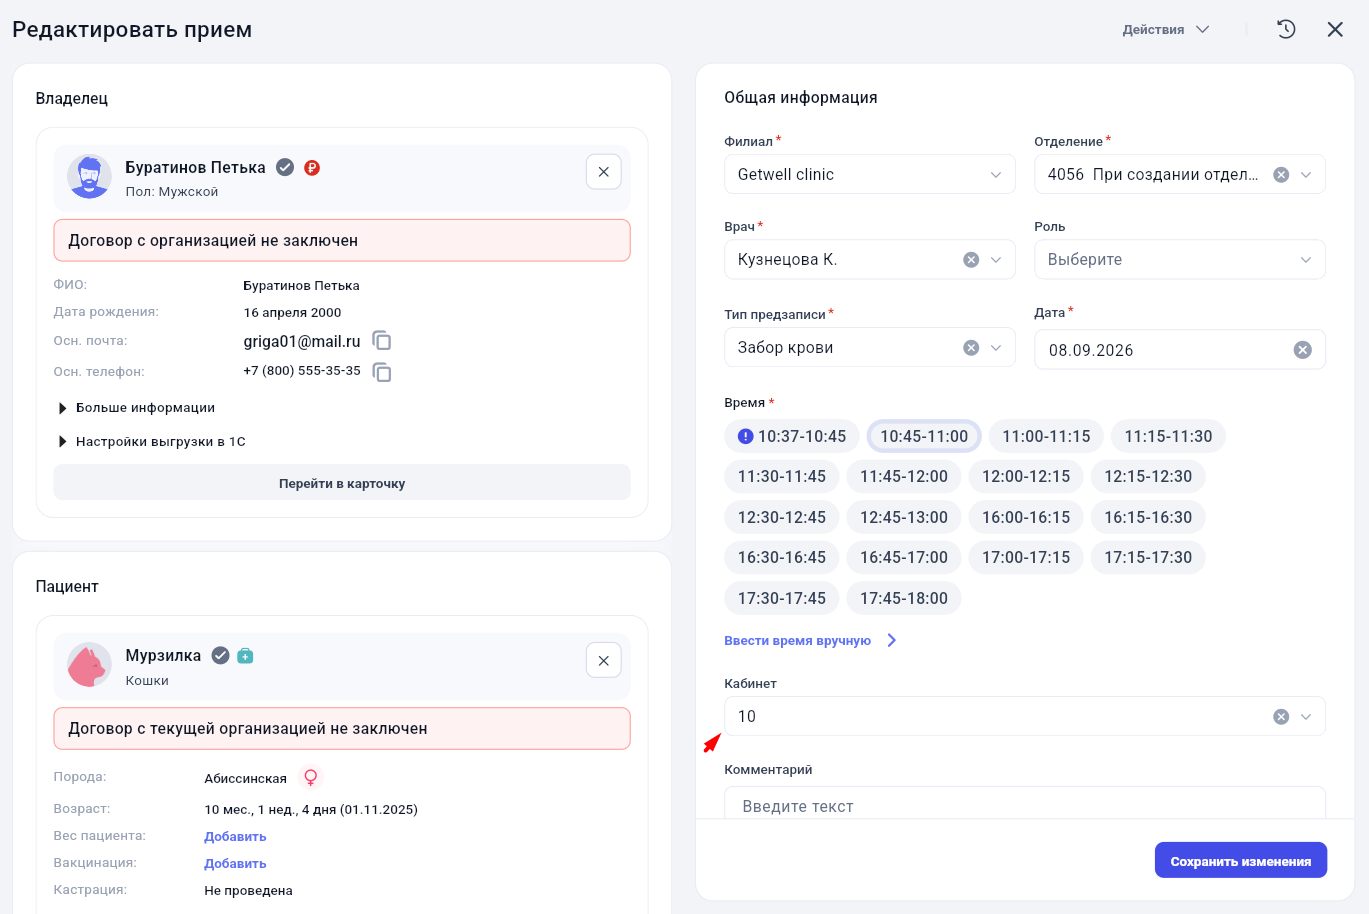Pick the 10:37-10:45 time slot
1369x914 pixels.
click(x=792, y=436)
